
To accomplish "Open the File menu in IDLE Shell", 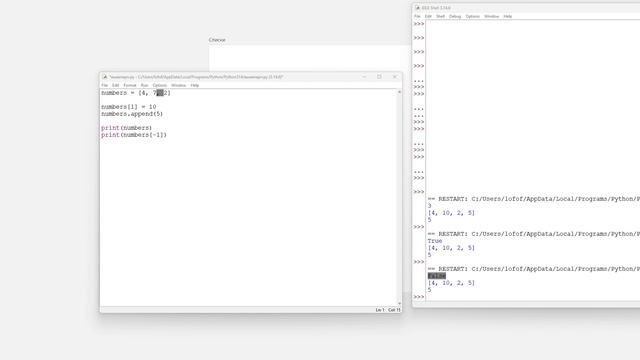I will 417,16.
